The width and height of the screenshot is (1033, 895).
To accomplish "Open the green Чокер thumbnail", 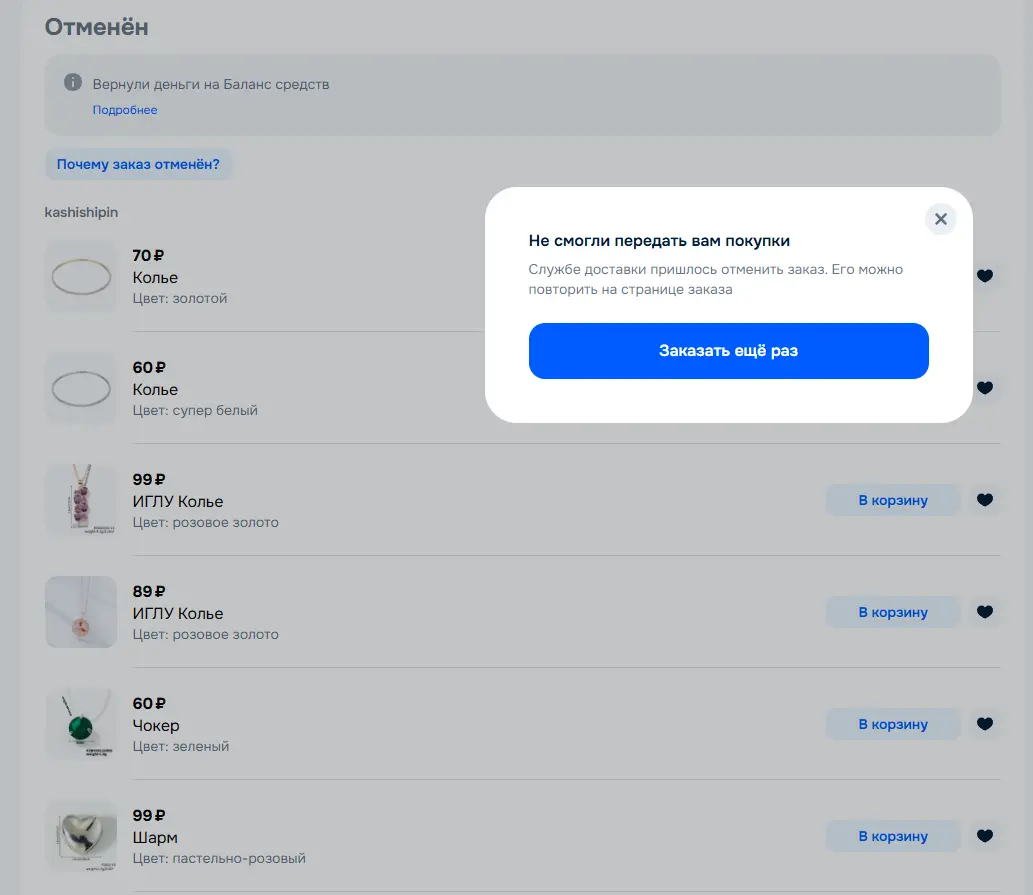I will [81, 724].
